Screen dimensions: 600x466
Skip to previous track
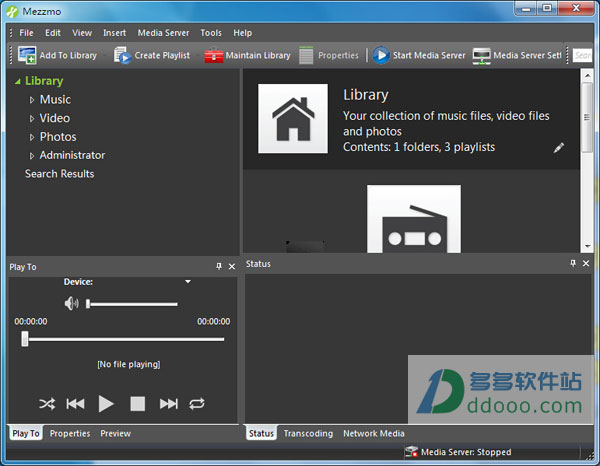[x=75, y=404]
